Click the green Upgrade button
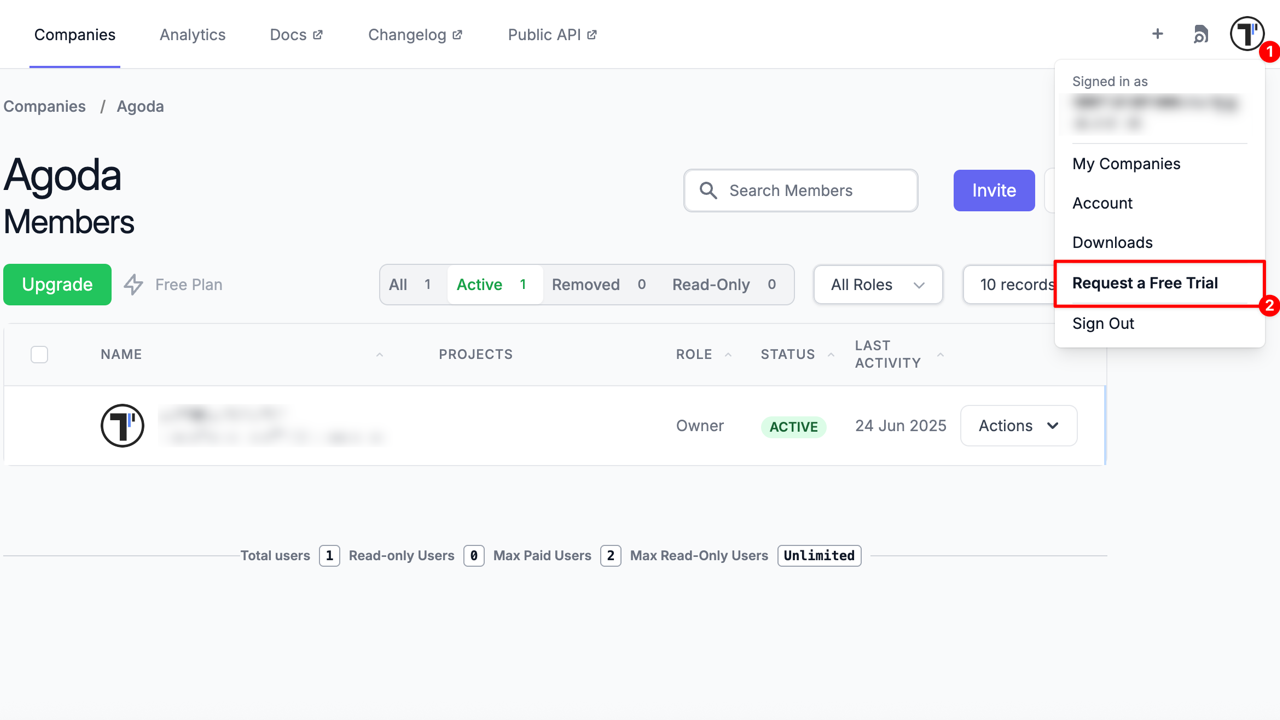This screenshot has width=1280, height=720. (57, 284)
